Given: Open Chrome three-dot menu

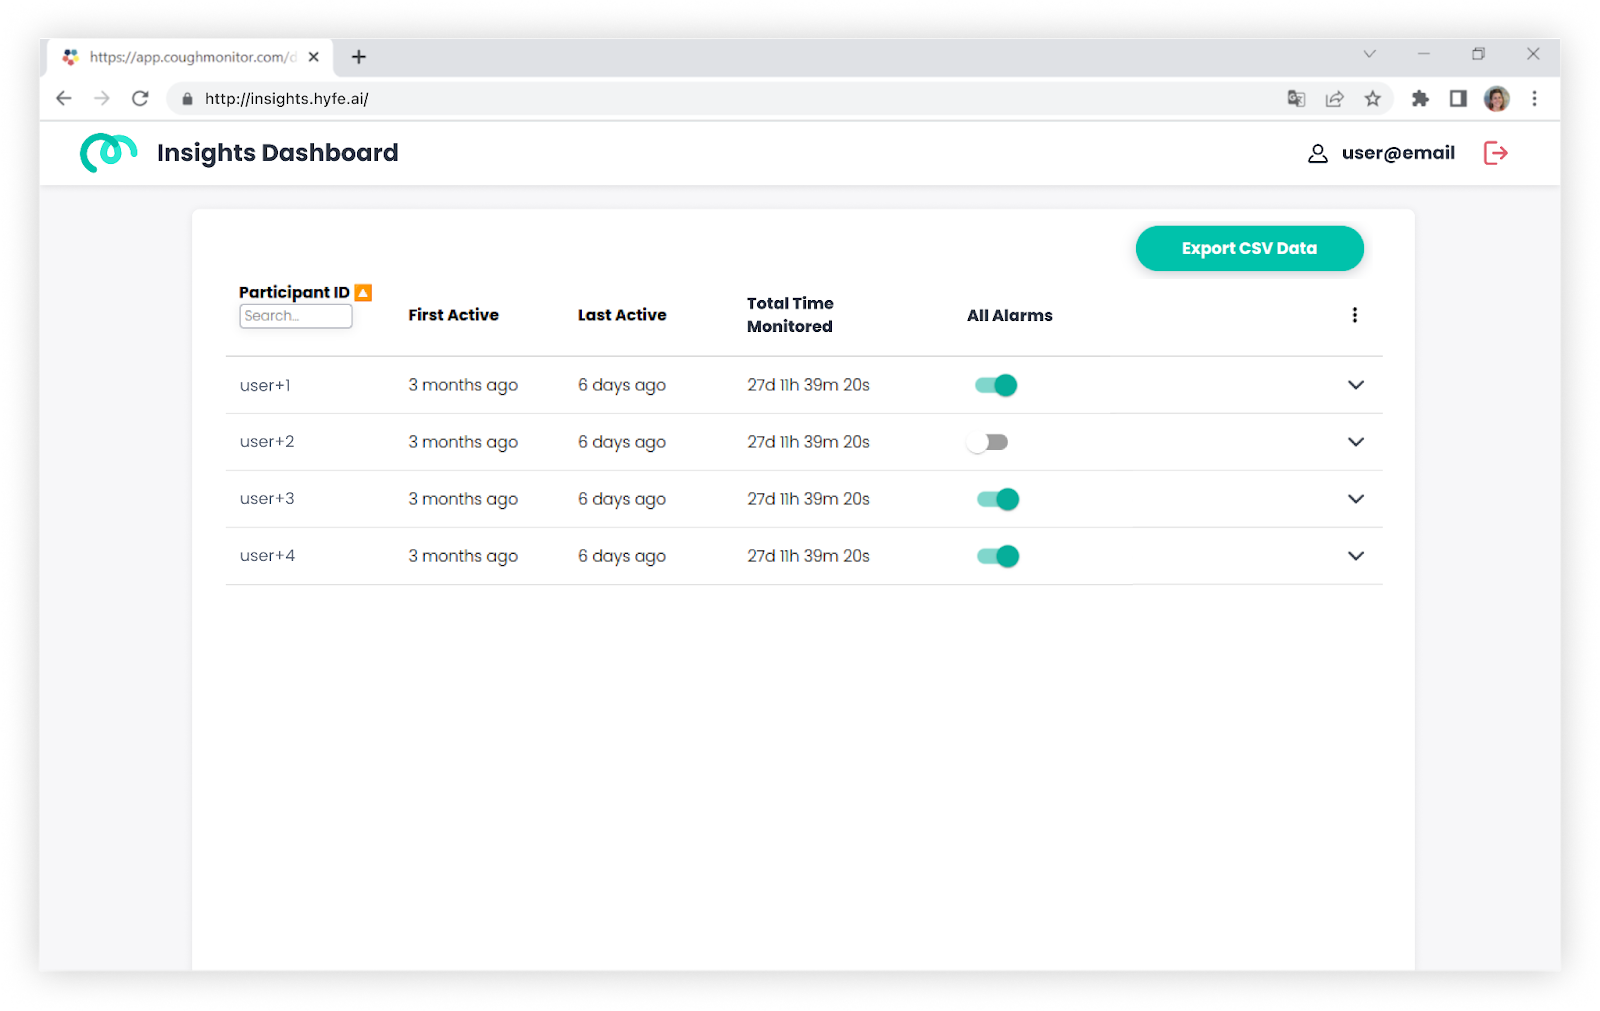Looking at the screenshot, I should click(1534, 98).
